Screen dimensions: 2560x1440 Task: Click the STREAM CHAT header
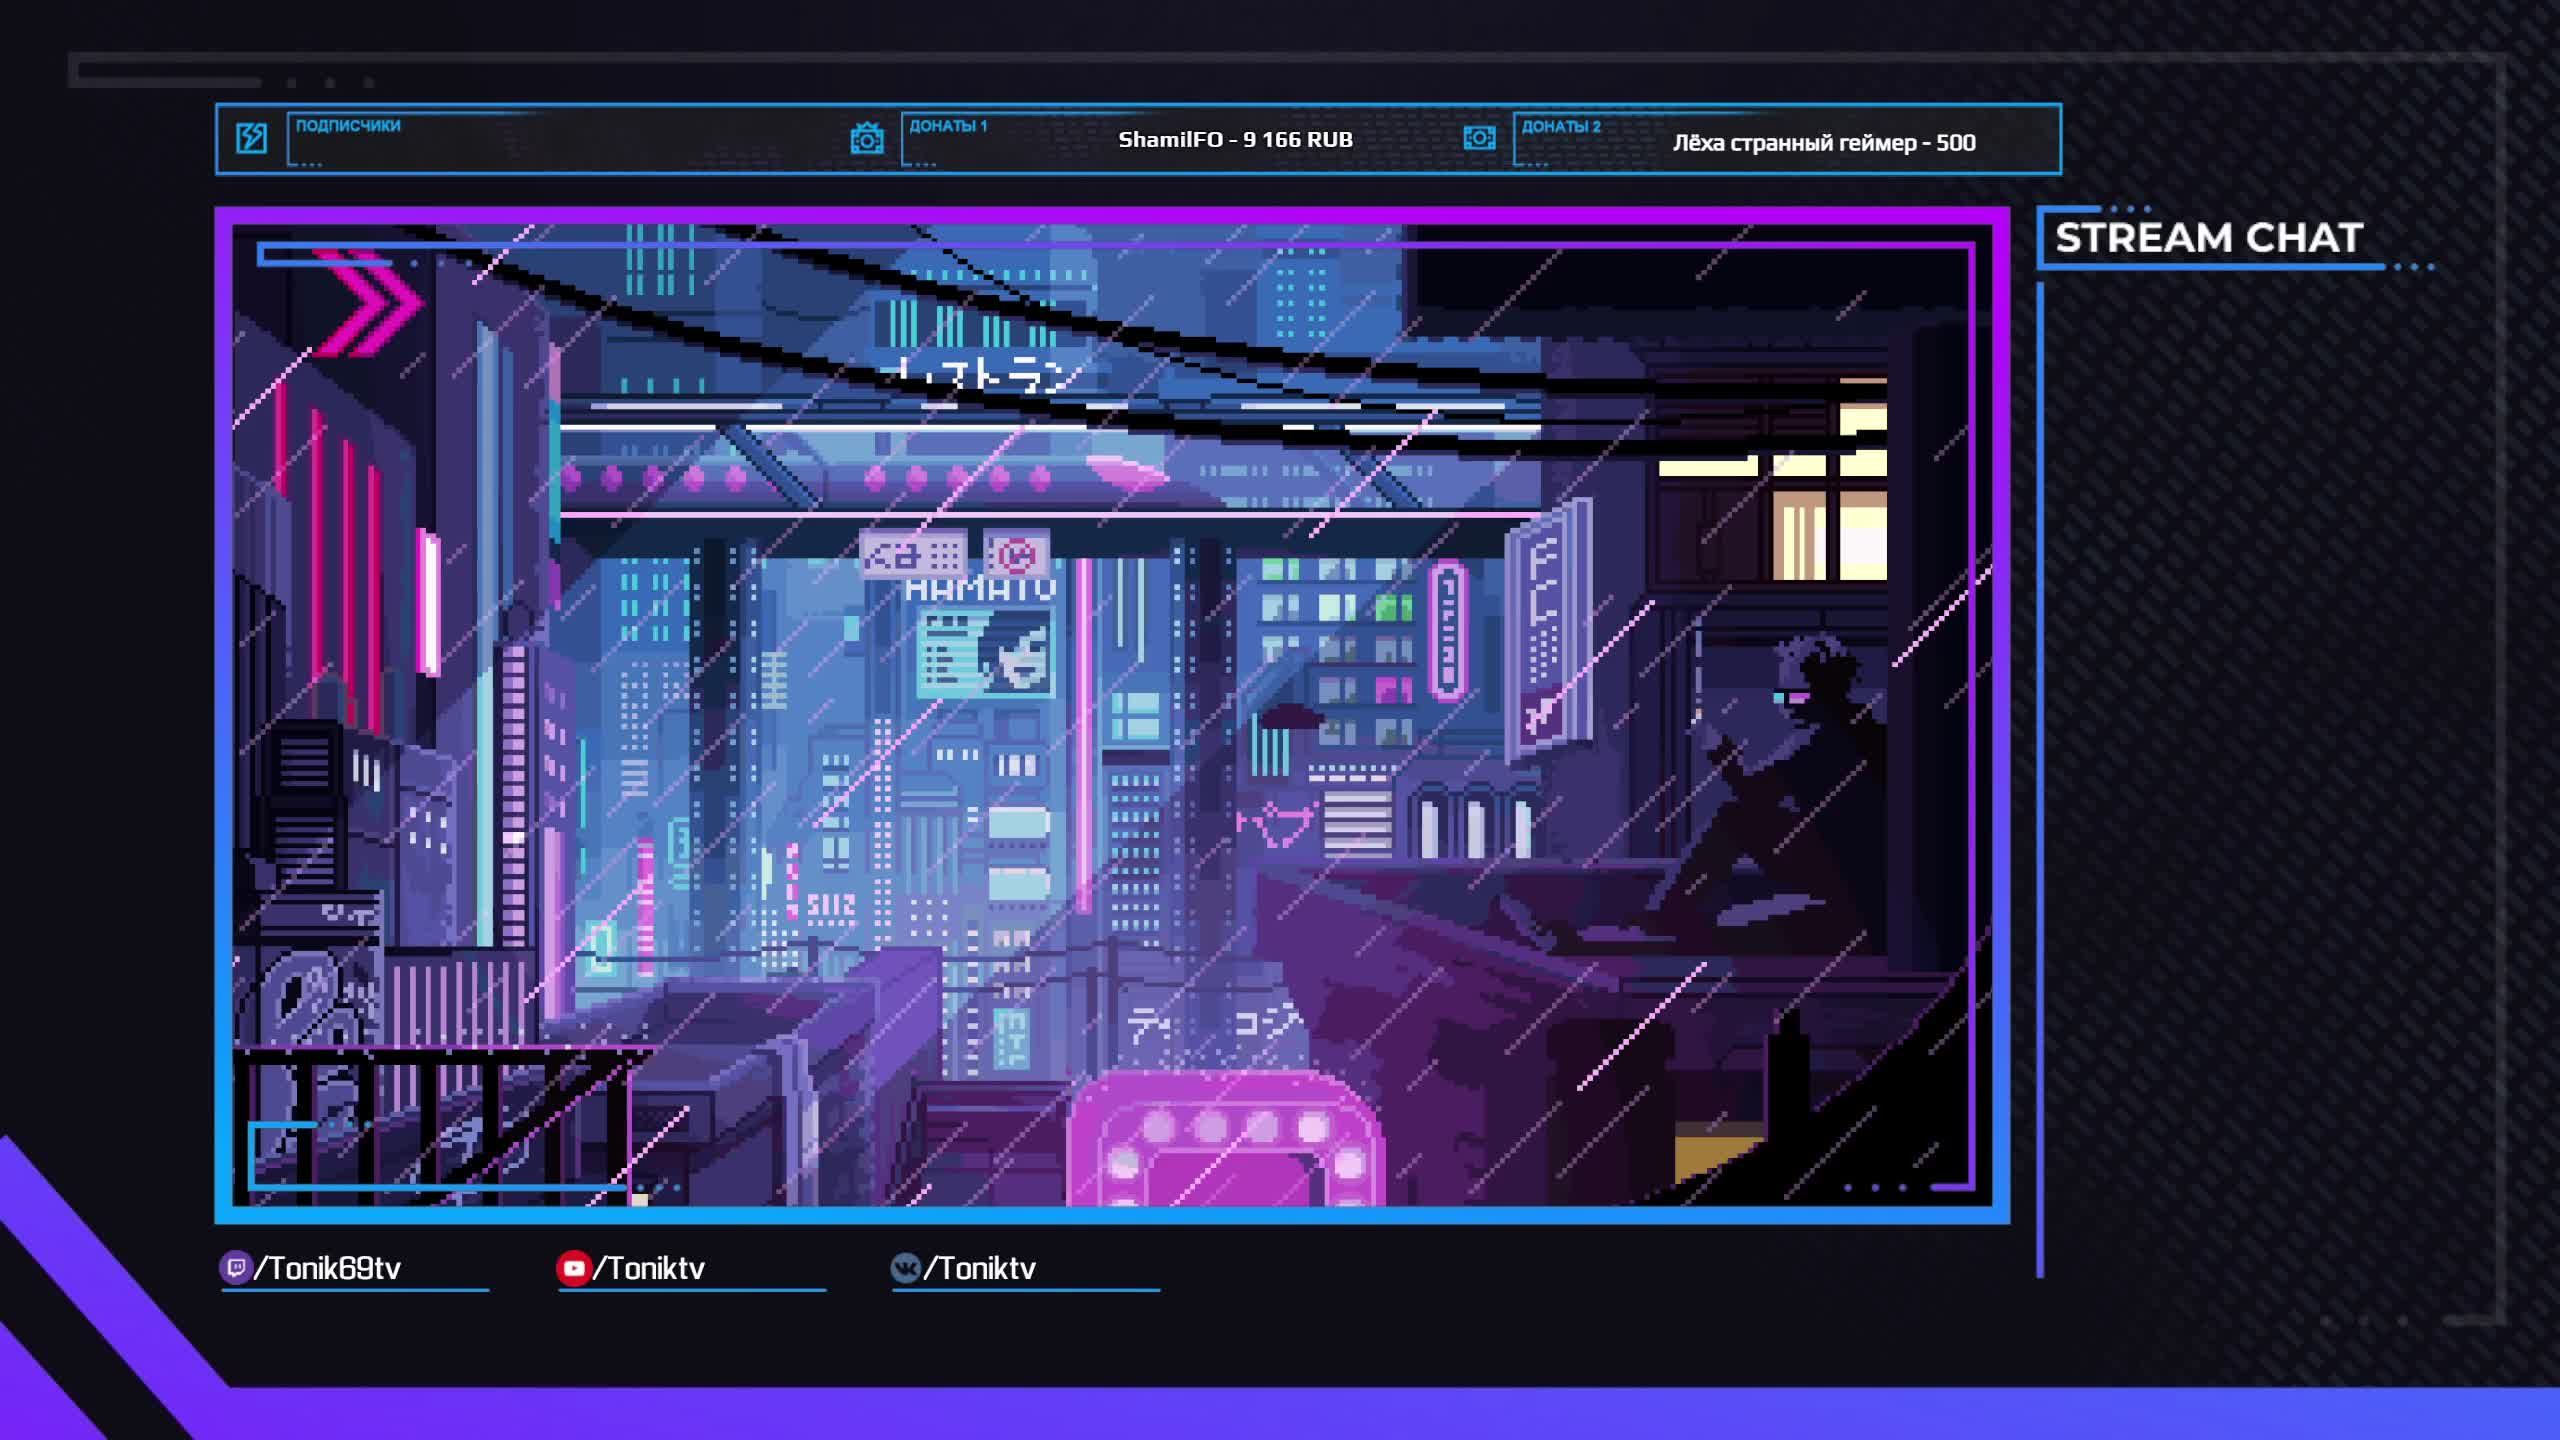point(2208,238)
